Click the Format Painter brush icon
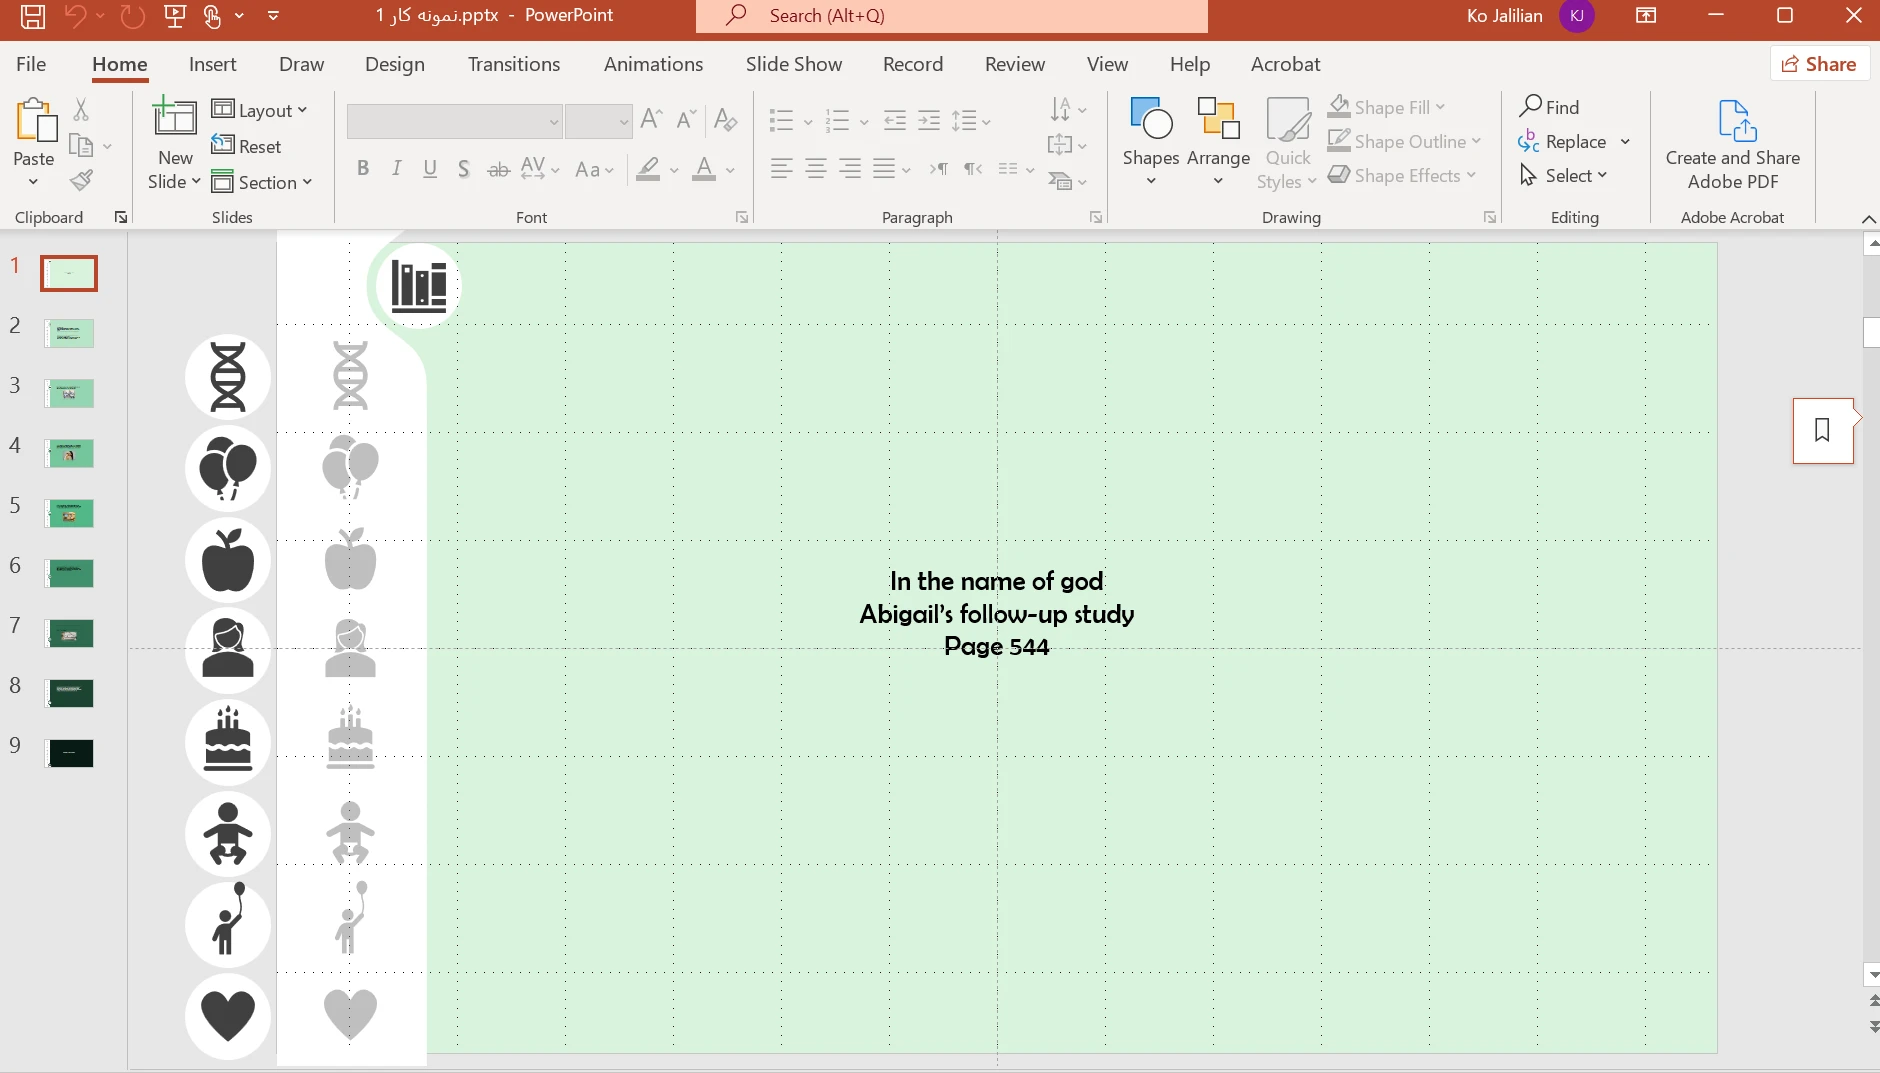The height and width of the screenshot is (1073, 1880). 81,181
